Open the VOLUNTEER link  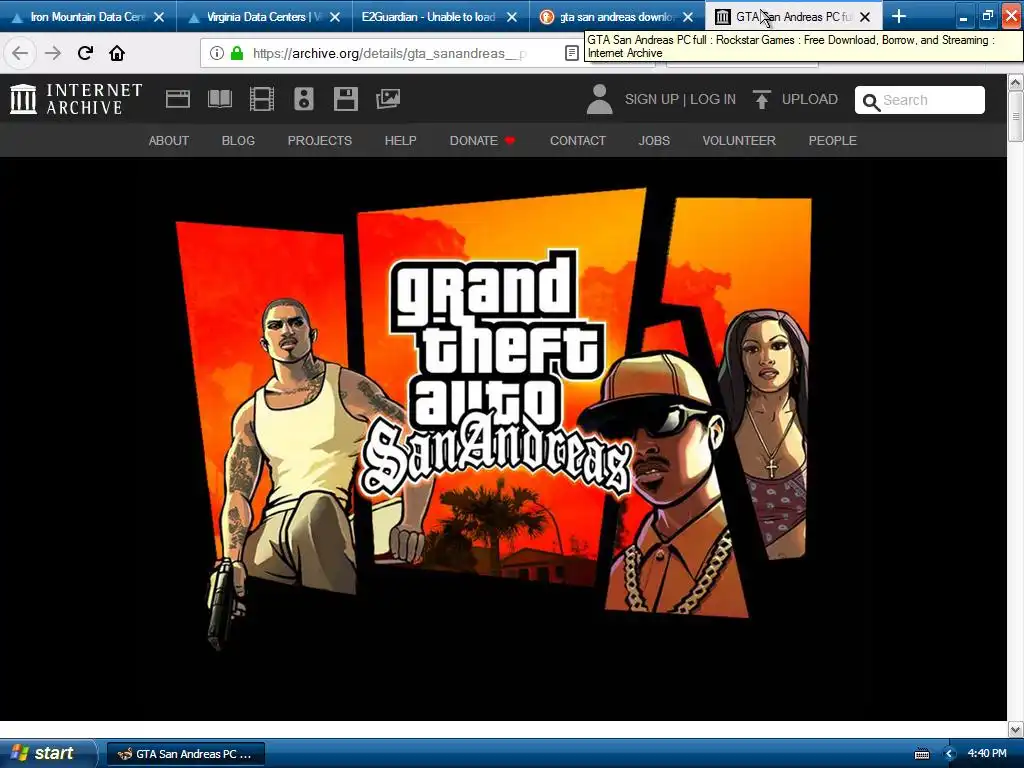click(x=739, y=140)
